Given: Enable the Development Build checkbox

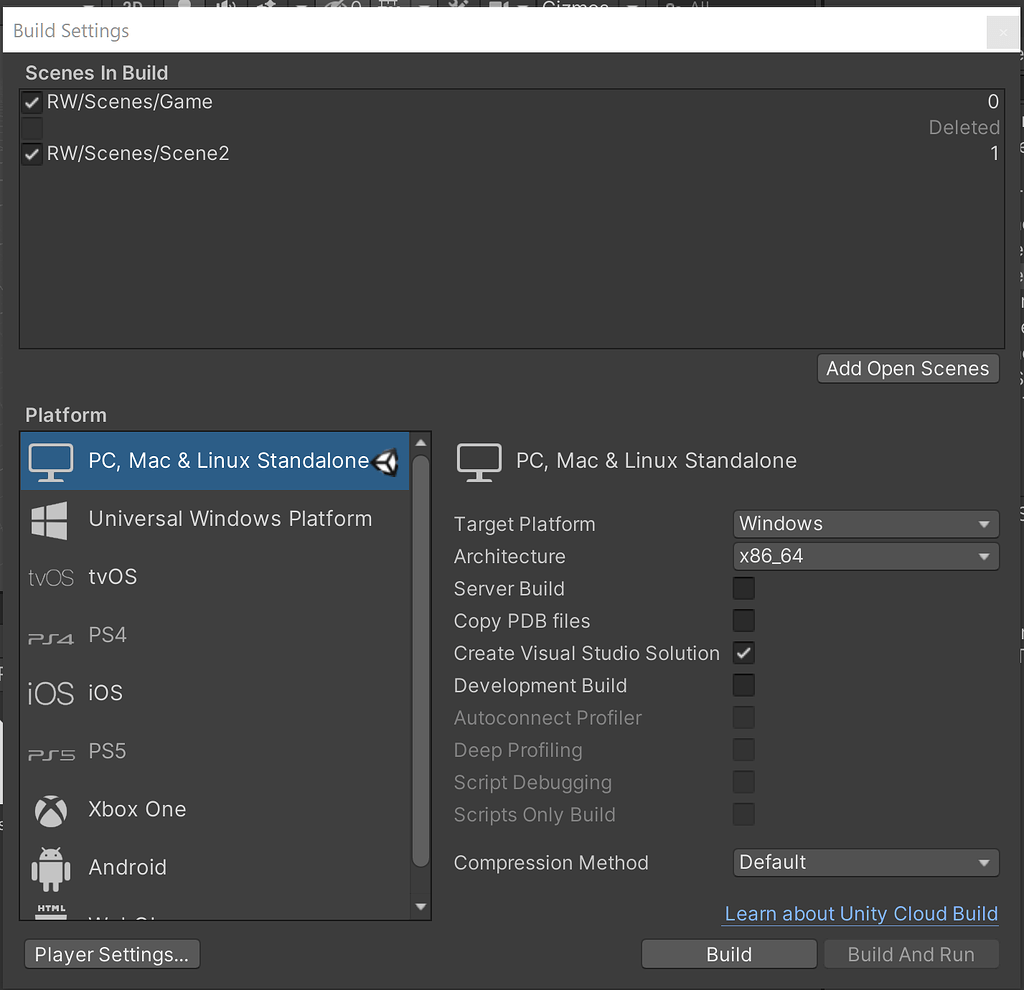Looking at the screenshot, I should tap(743, 686).
